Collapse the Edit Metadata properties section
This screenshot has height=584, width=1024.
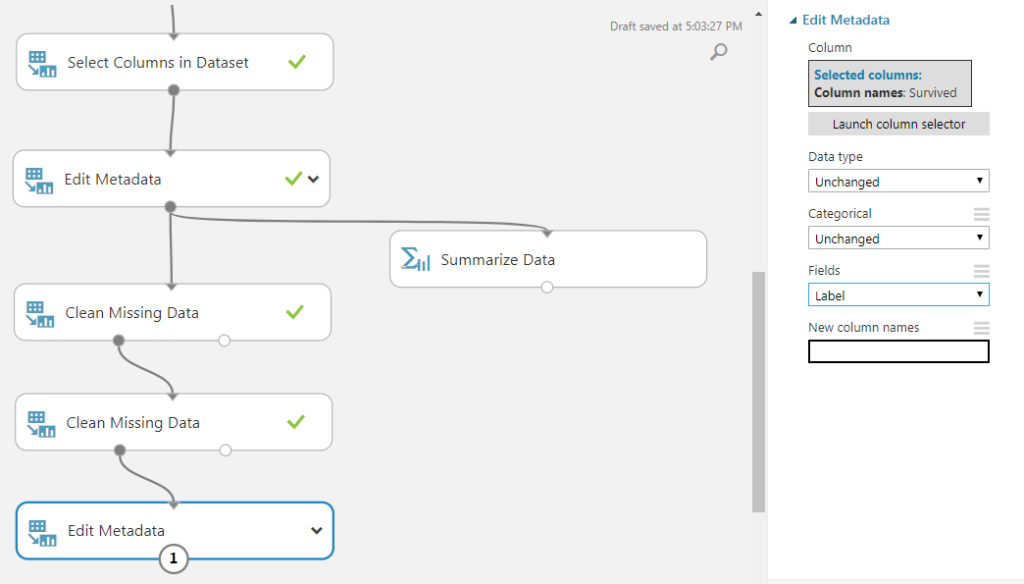click(794, 20)
